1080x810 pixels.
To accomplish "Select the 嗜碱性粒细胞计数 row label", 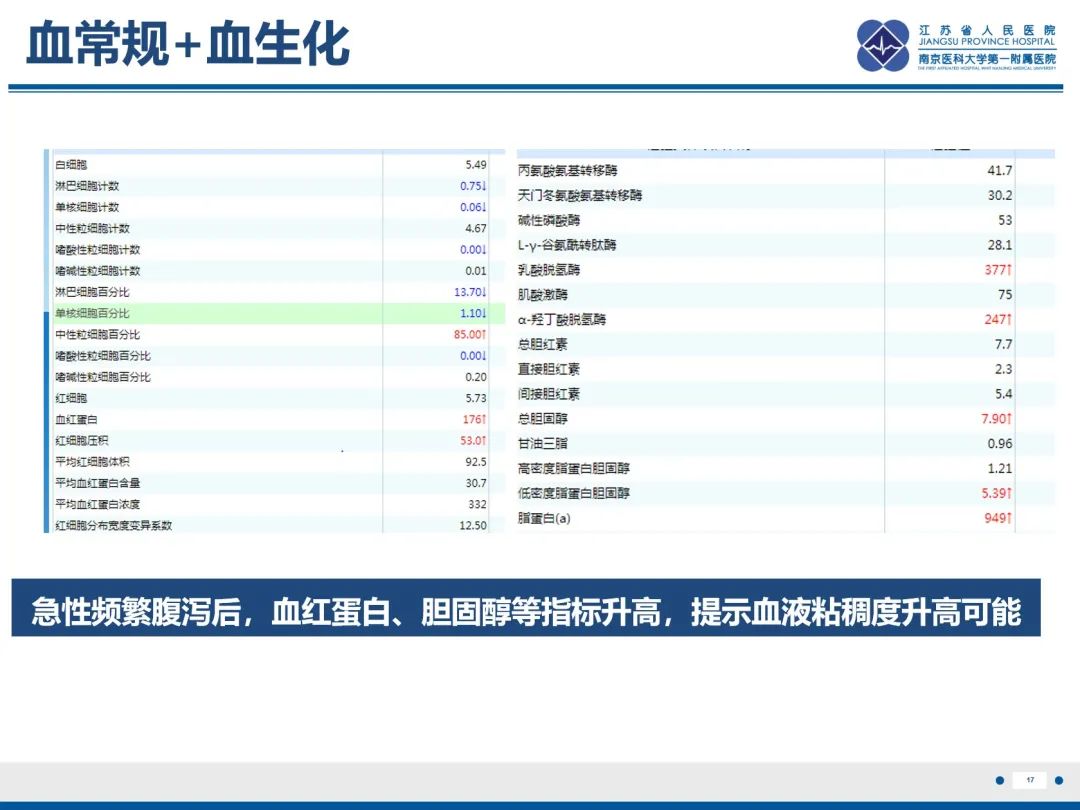I will click(97, 271).
